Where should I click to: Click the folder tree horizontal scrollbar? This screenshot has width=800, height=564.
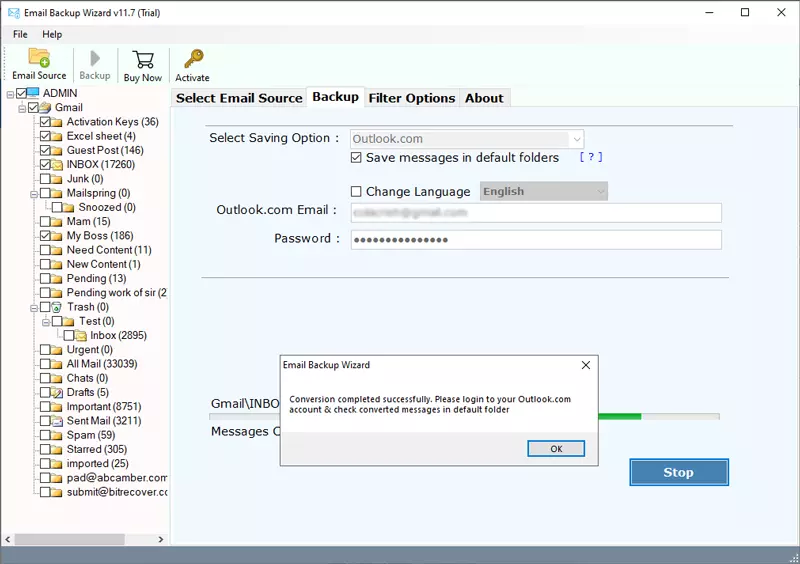pos(69,540)
